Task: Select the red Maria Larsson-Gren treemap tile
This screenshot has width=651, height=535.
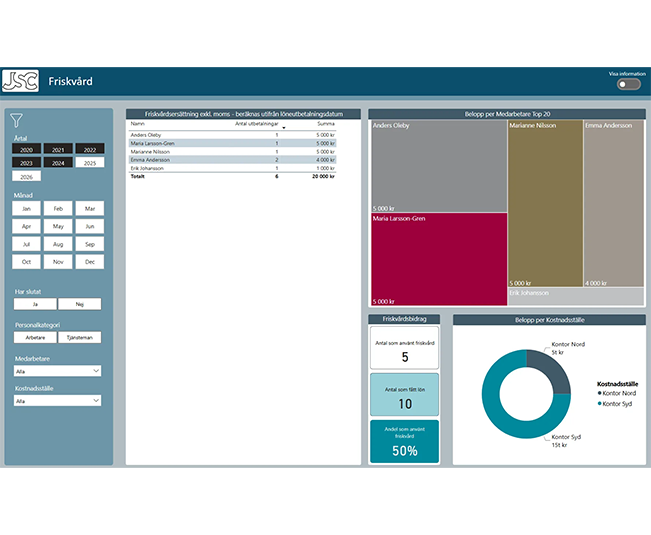Action: point(439,259)
